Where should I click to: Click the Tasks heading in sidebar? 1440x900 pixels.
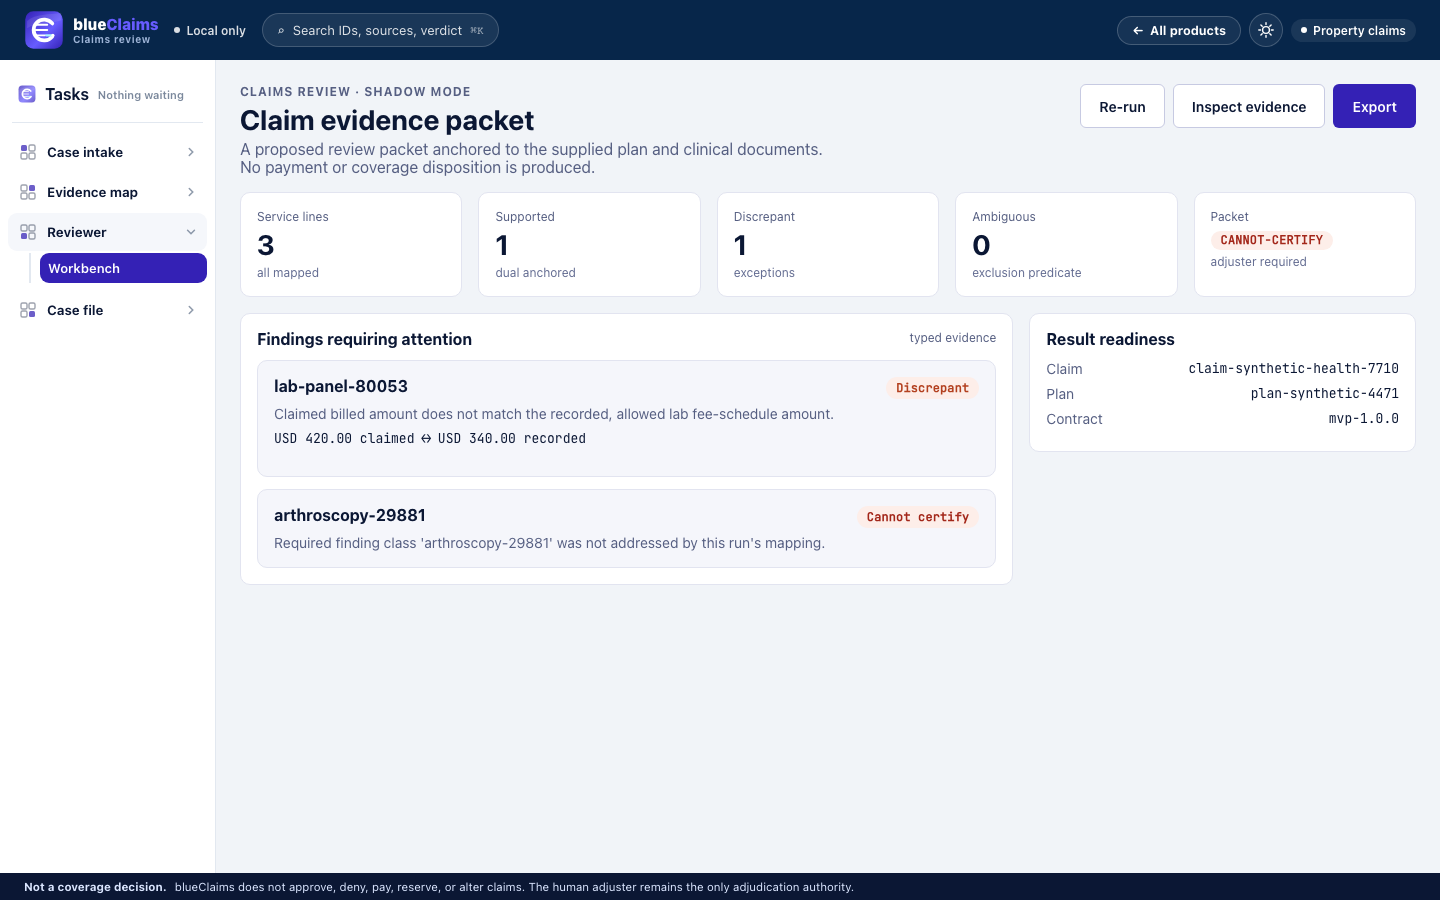(67, 94)
